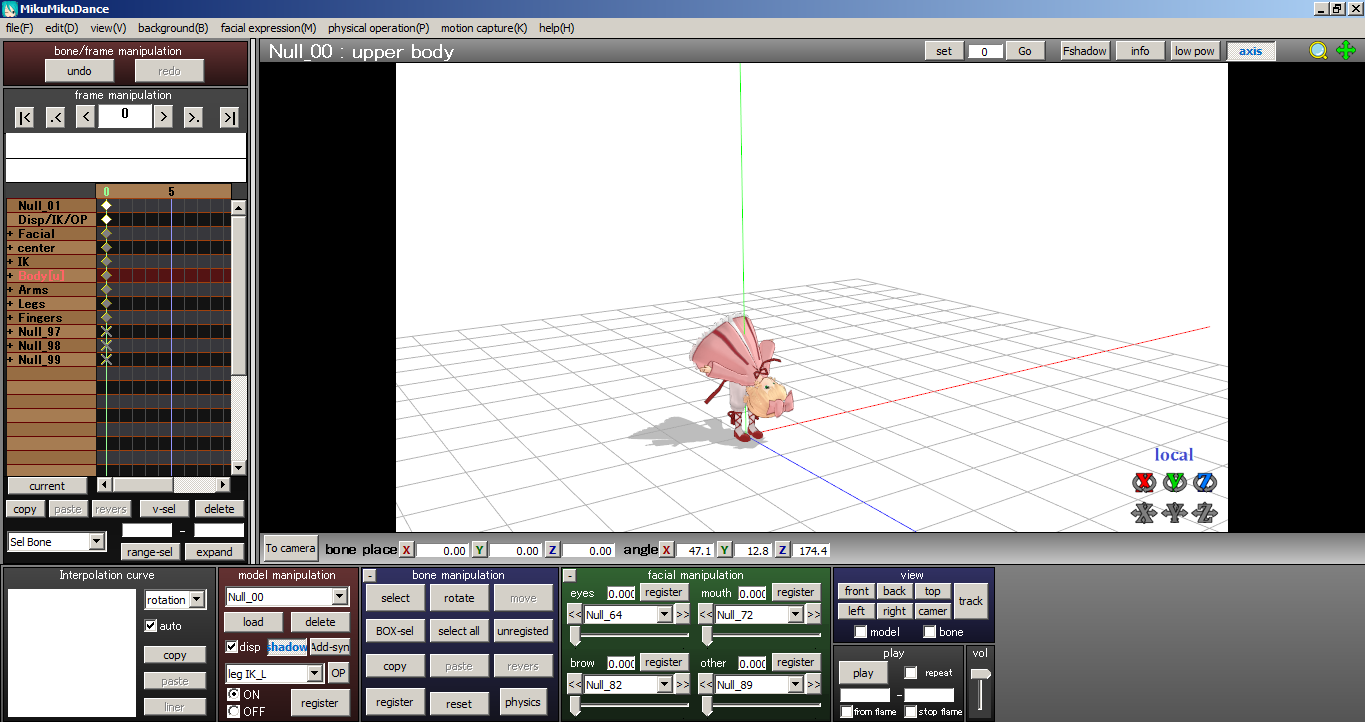The image size is (1365, 722).
Task: Click the undo button
Action: pyautogui.click(x=79, y=71)
